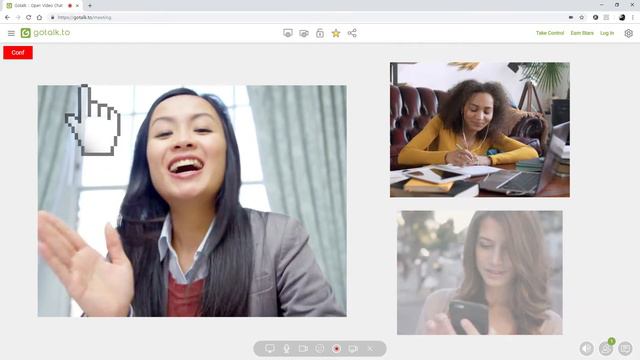The width and height of the screenshot is (640, 360).
Task: Select the Gotalk Open Video Chat browser tab
Action: (41, 6)
